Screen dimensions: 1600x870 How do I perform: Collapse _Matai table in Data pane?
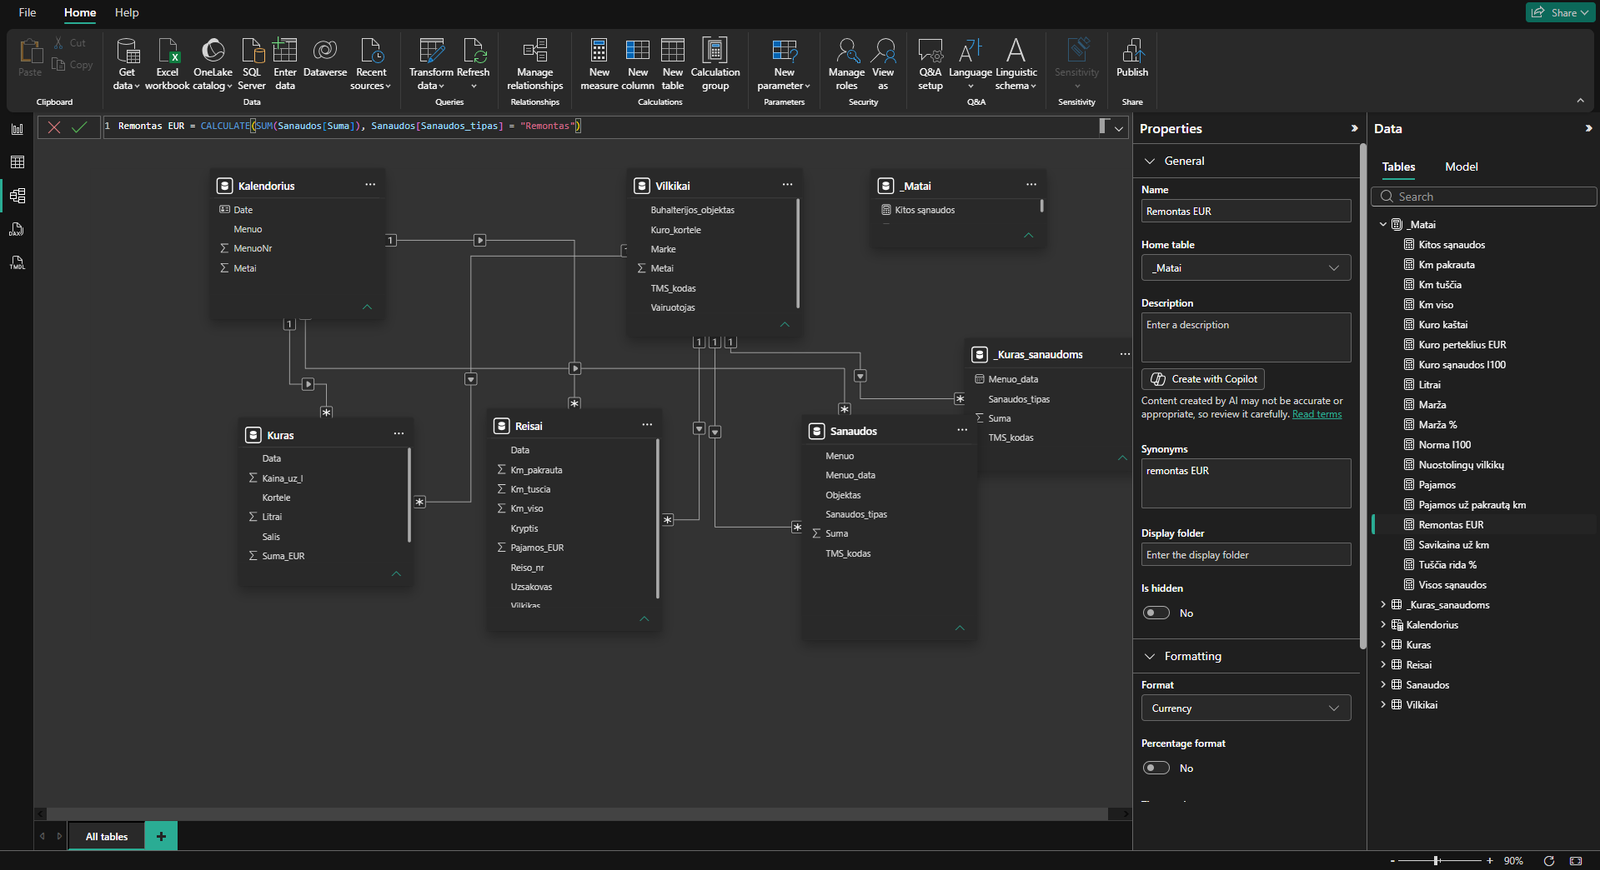click(x=1383, y=225)
